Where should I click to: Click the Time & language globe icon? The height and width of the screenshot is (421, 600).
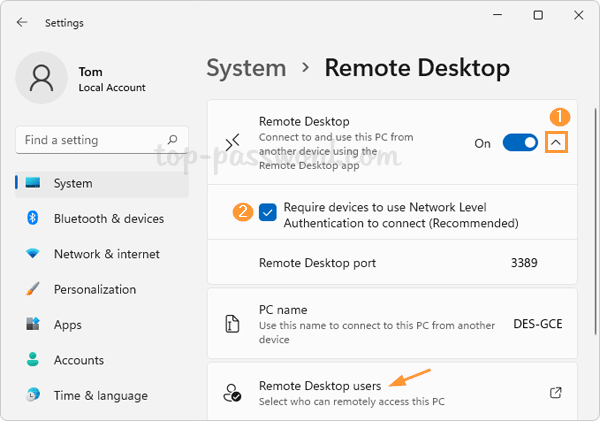coord(32,396)
